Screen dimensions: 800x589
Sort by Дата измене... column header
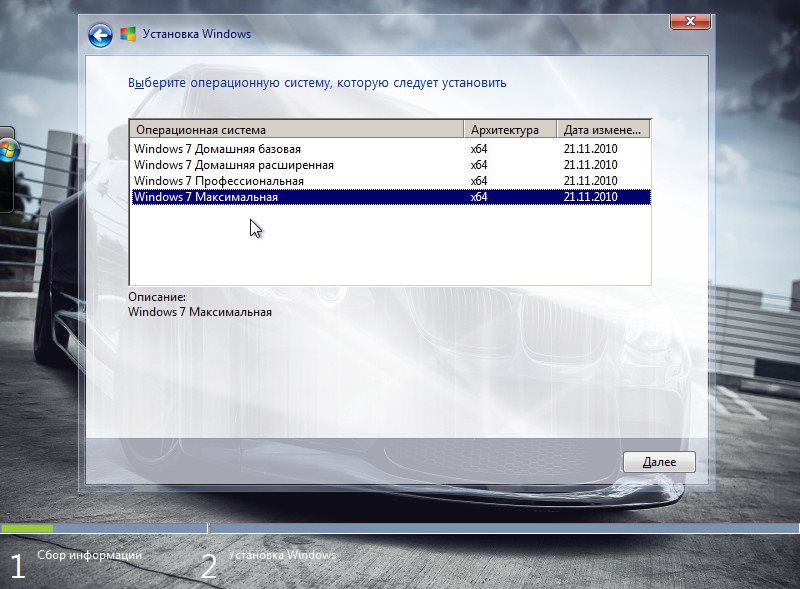pyautogui.click(x=603, y=130)
